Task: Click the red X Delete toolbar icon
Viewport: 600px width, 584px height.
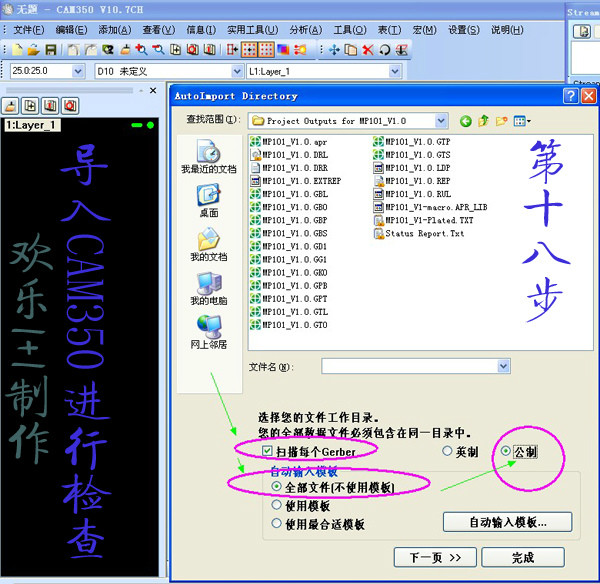Action: click(368, 50)
